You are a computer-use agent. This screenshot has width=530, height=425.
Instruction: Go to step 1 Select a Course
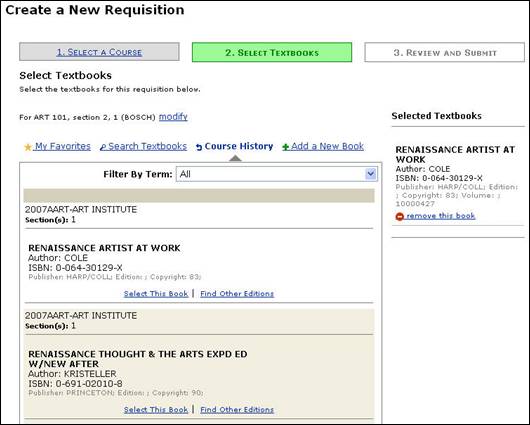tap(99, 52)
